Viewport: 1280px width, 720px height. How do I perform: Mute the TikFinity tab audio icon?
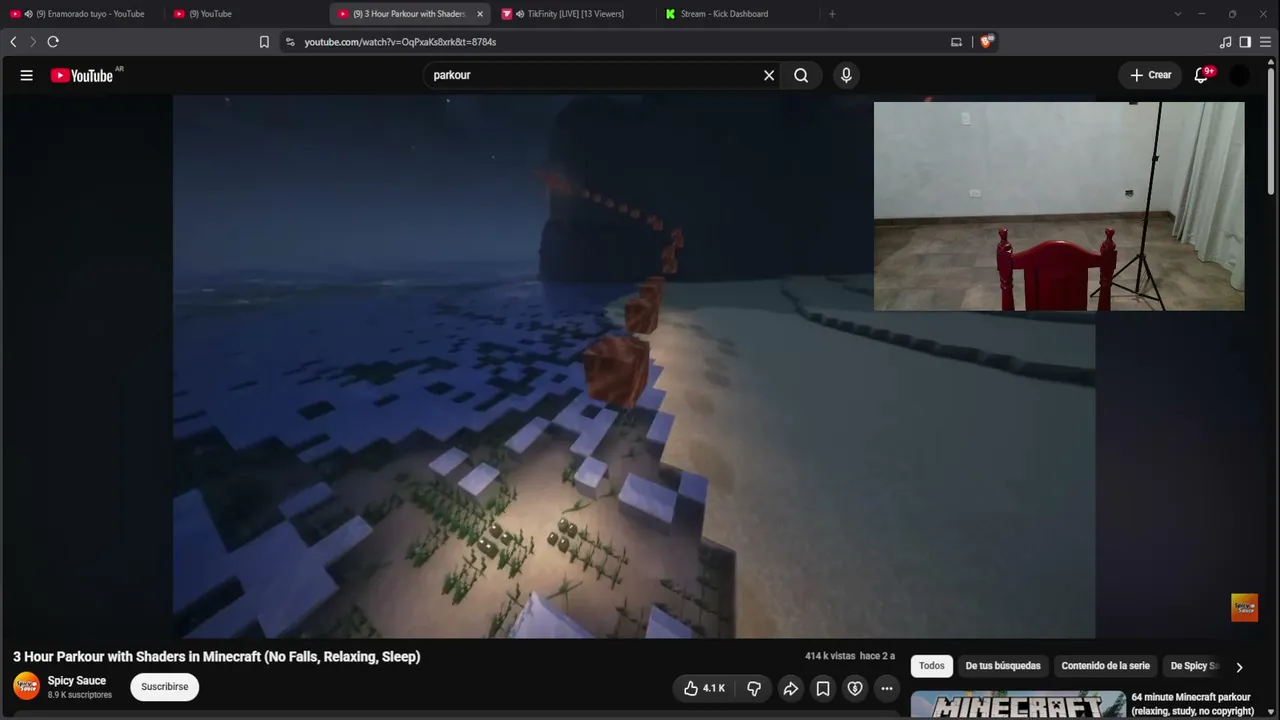pos(520,14)
